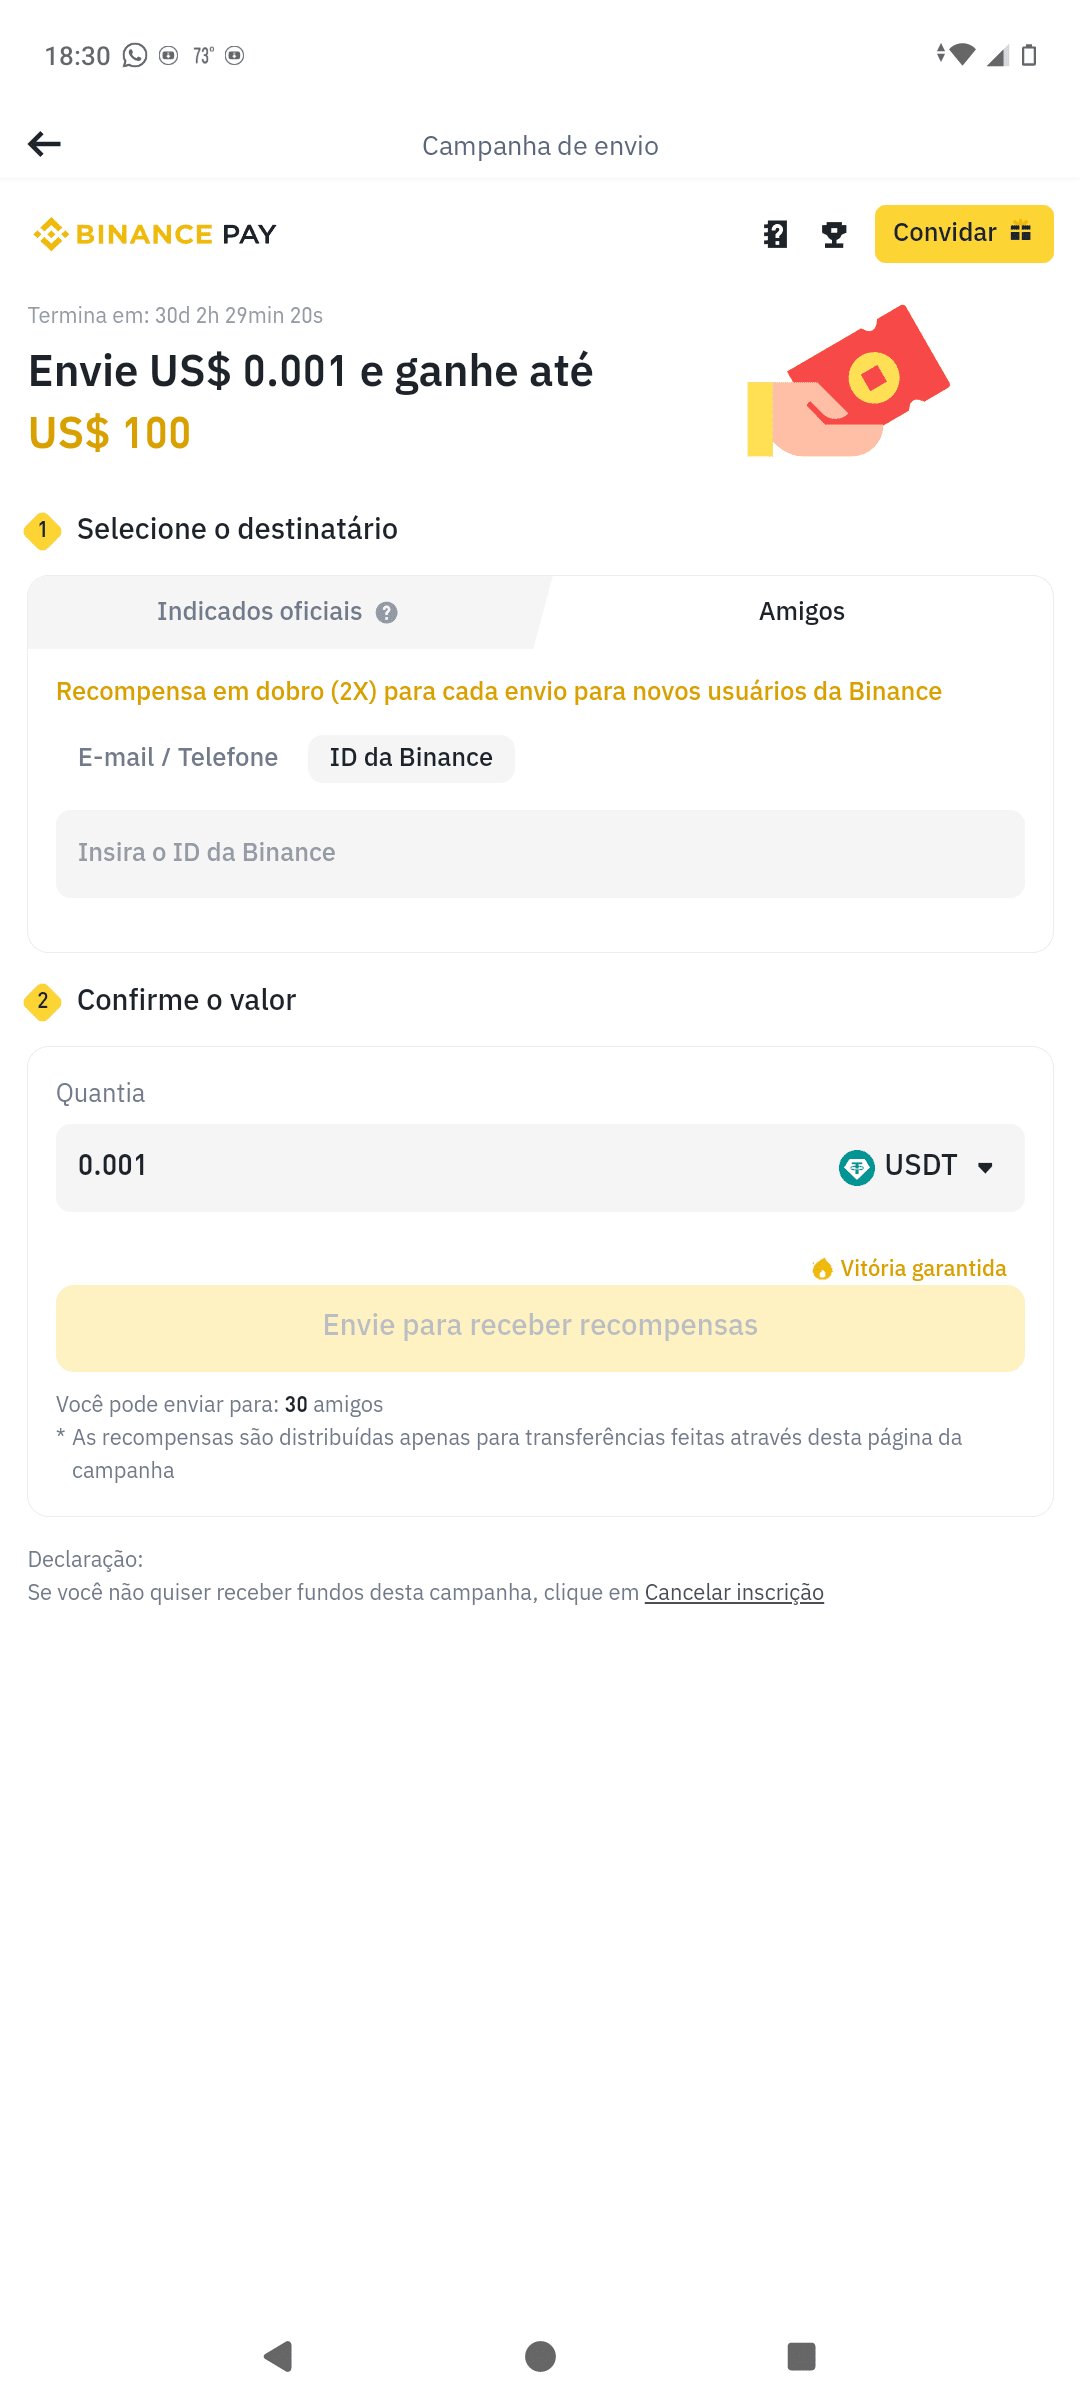Open the USDT currency dropdown arrow
1080x2400 pixels.
point(985,1167)
